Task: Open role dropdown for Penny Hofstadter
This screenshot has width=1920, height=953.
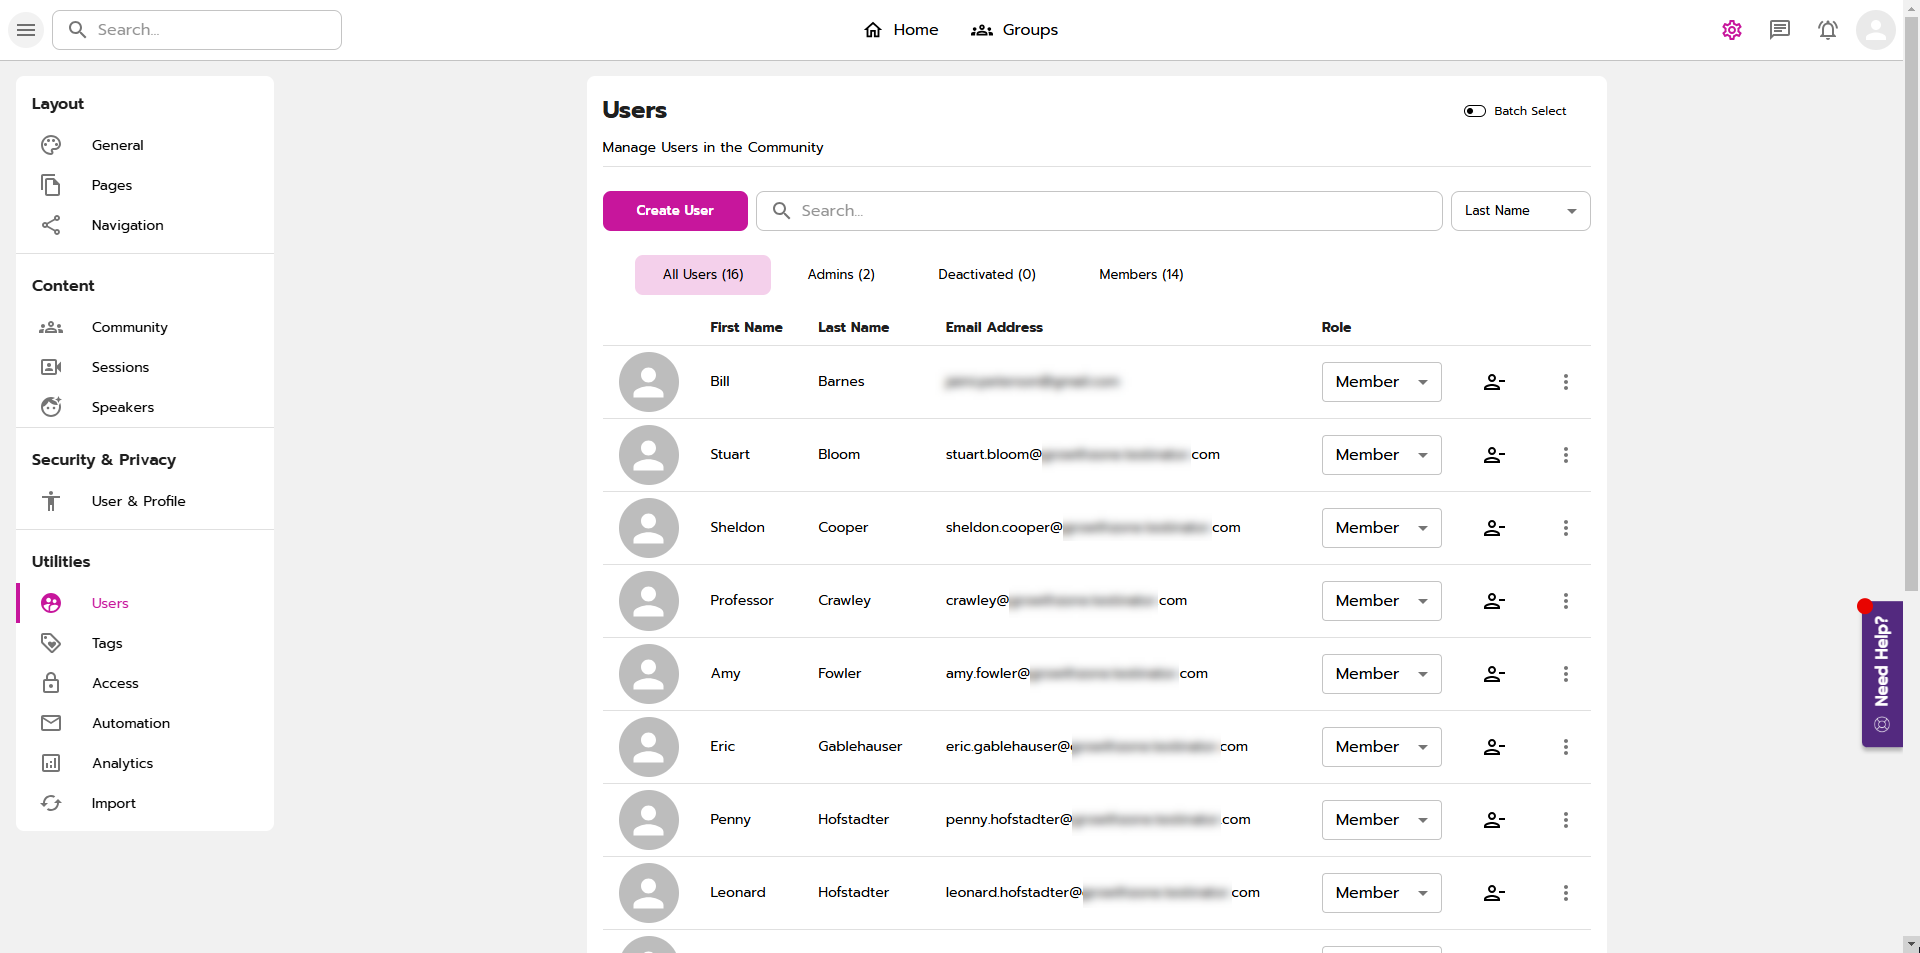Action: (1381, 820)
